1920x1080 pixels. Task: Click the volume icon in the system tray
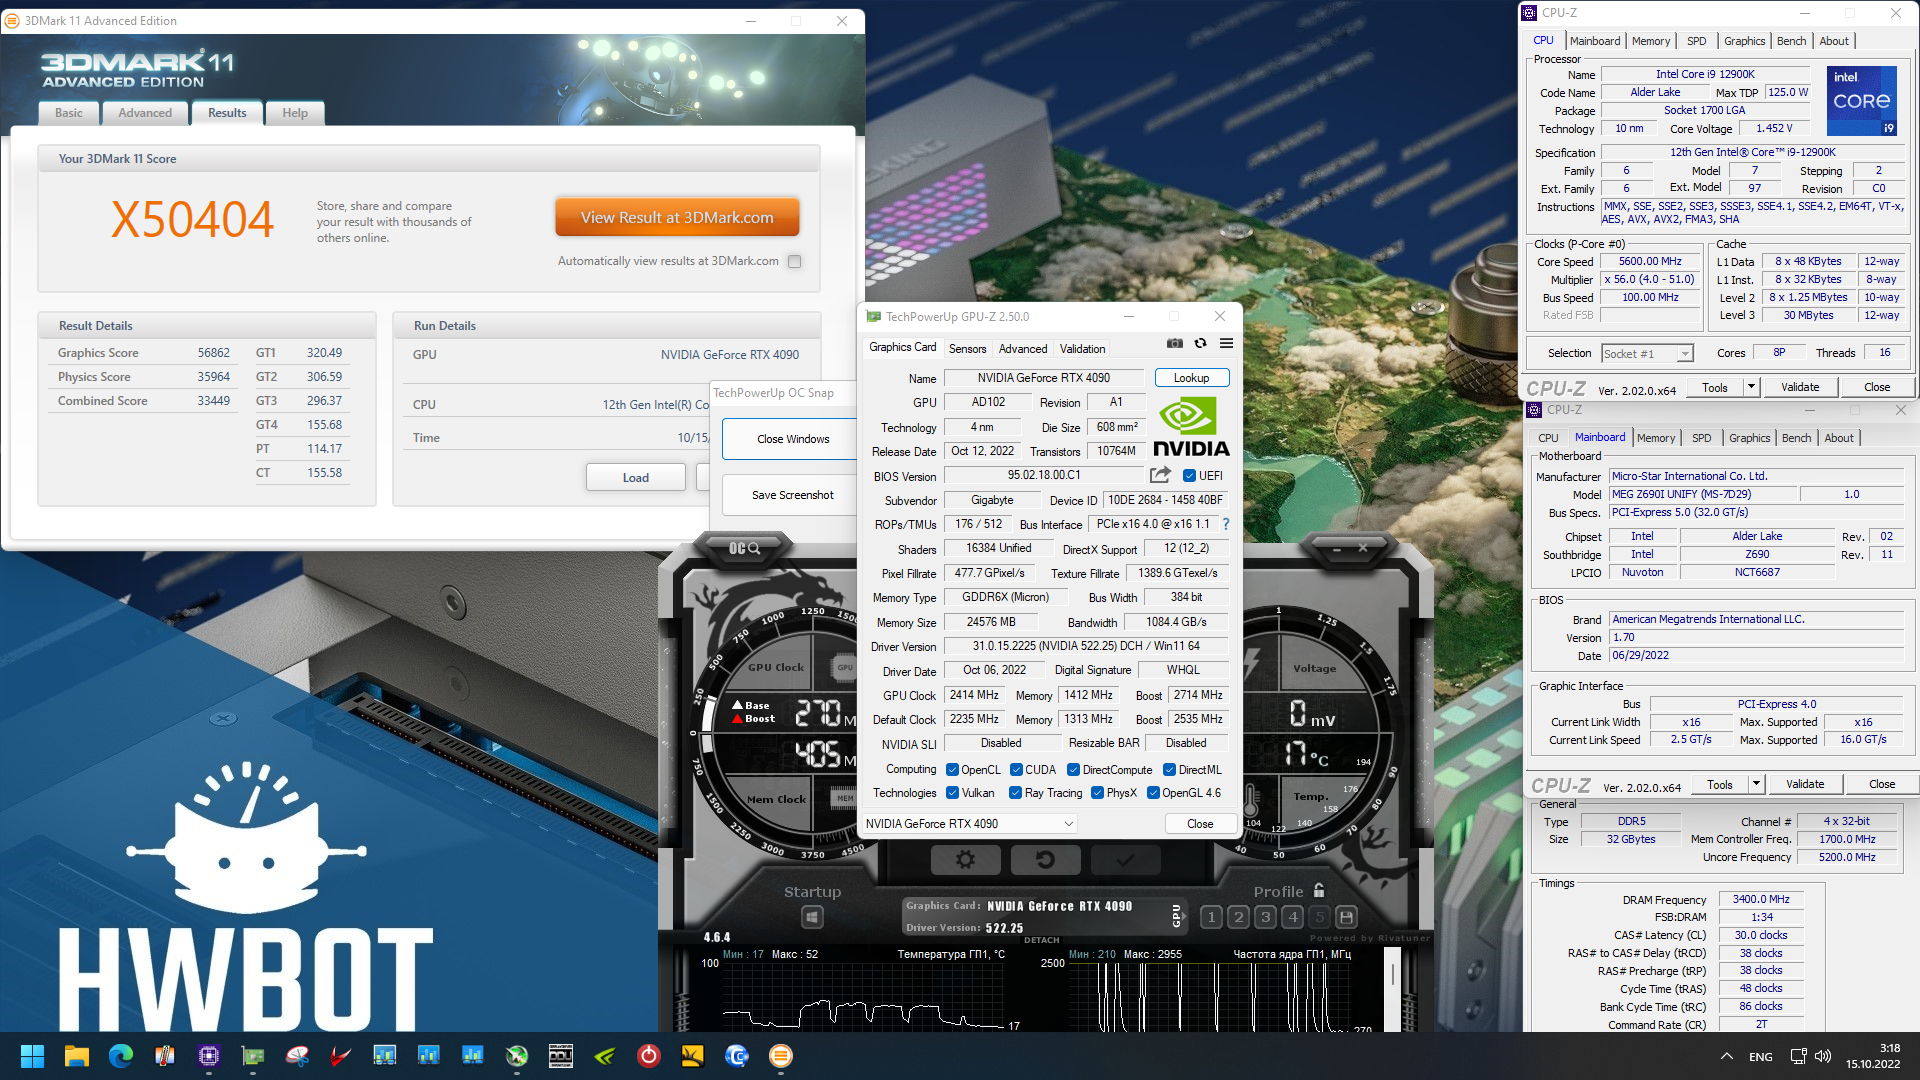pyautogui.click(x=1823, y=1056)
